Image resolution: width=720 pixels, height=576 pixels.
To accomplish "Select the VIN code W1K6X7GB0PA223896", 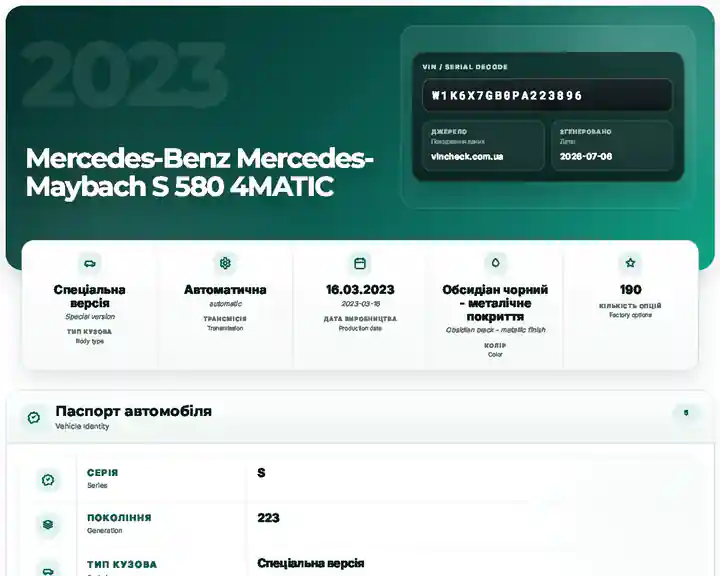I will (507, 96).
